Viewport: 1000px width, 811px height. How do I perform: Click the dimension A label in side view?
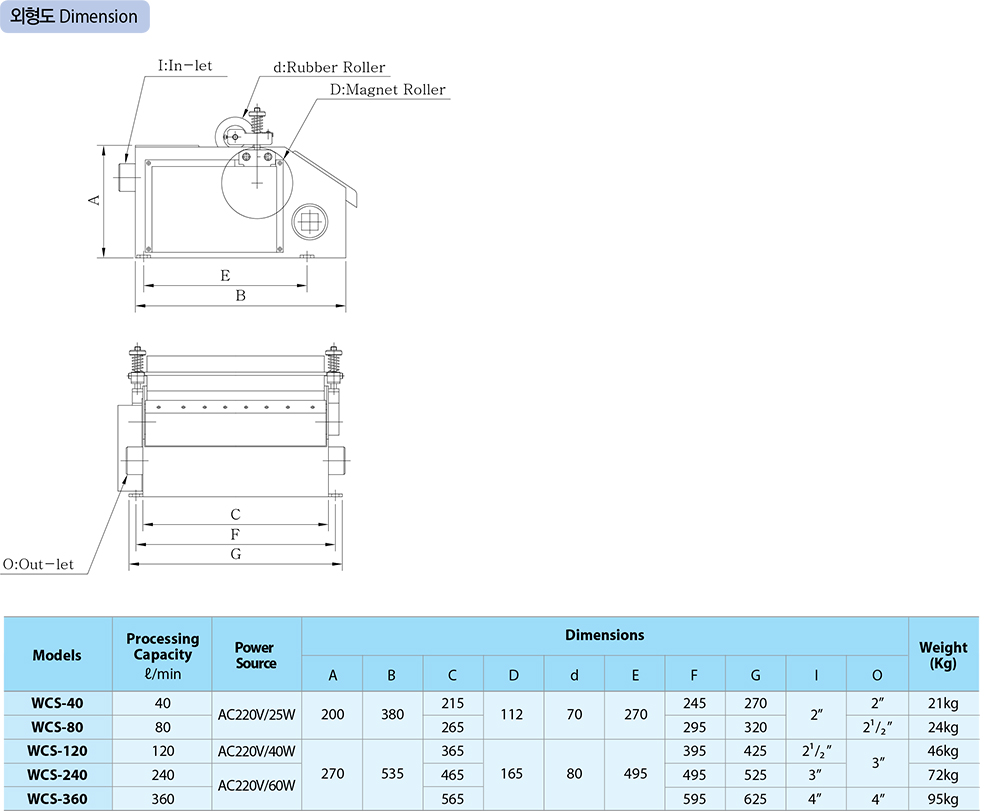click(x=95, y=199)
